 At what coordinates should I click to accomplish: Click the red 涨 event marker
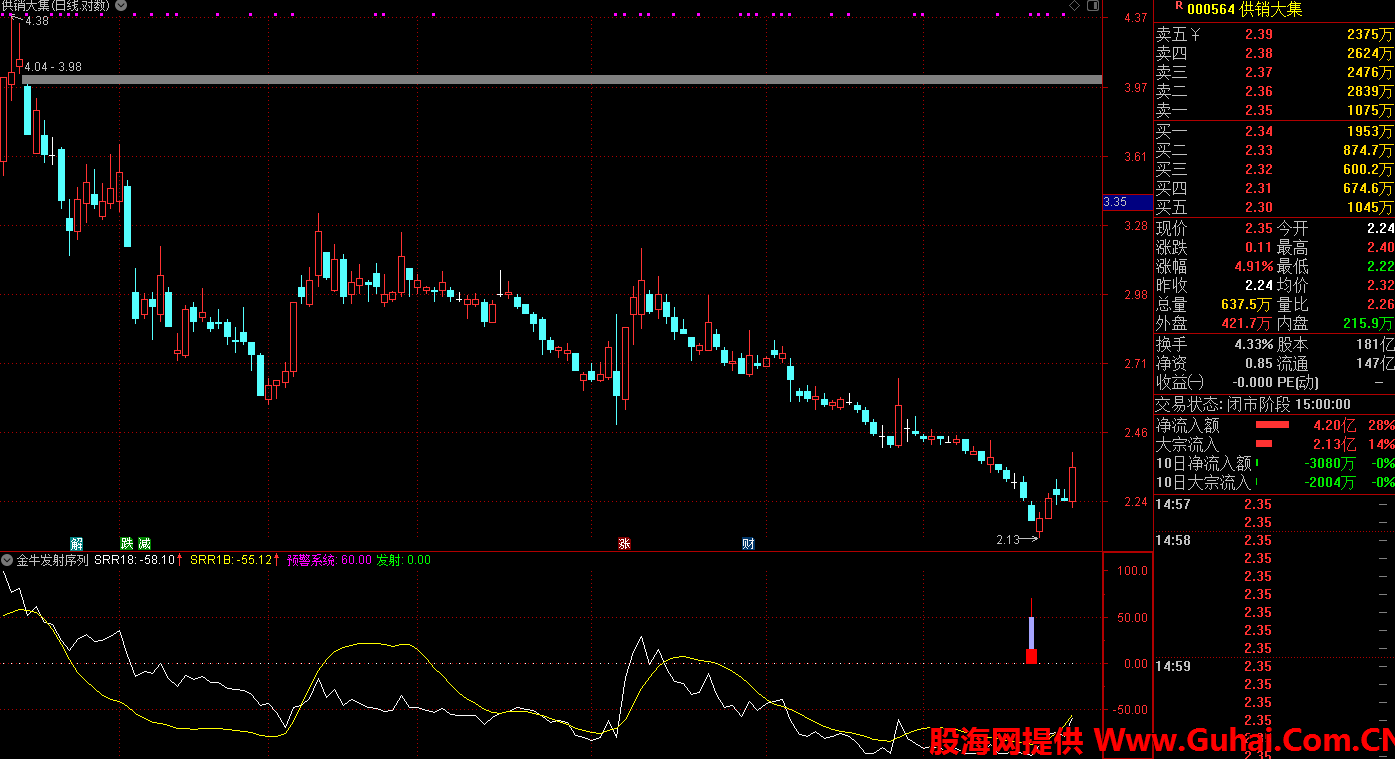point(624,544)
